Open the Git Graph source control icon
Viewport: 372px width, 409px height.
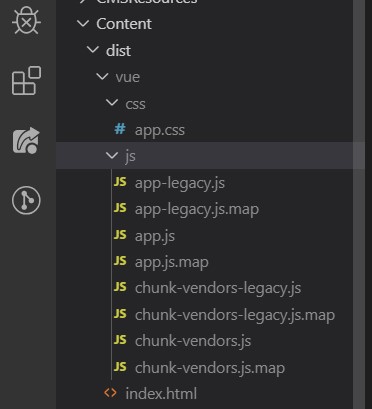coord(26,200)
